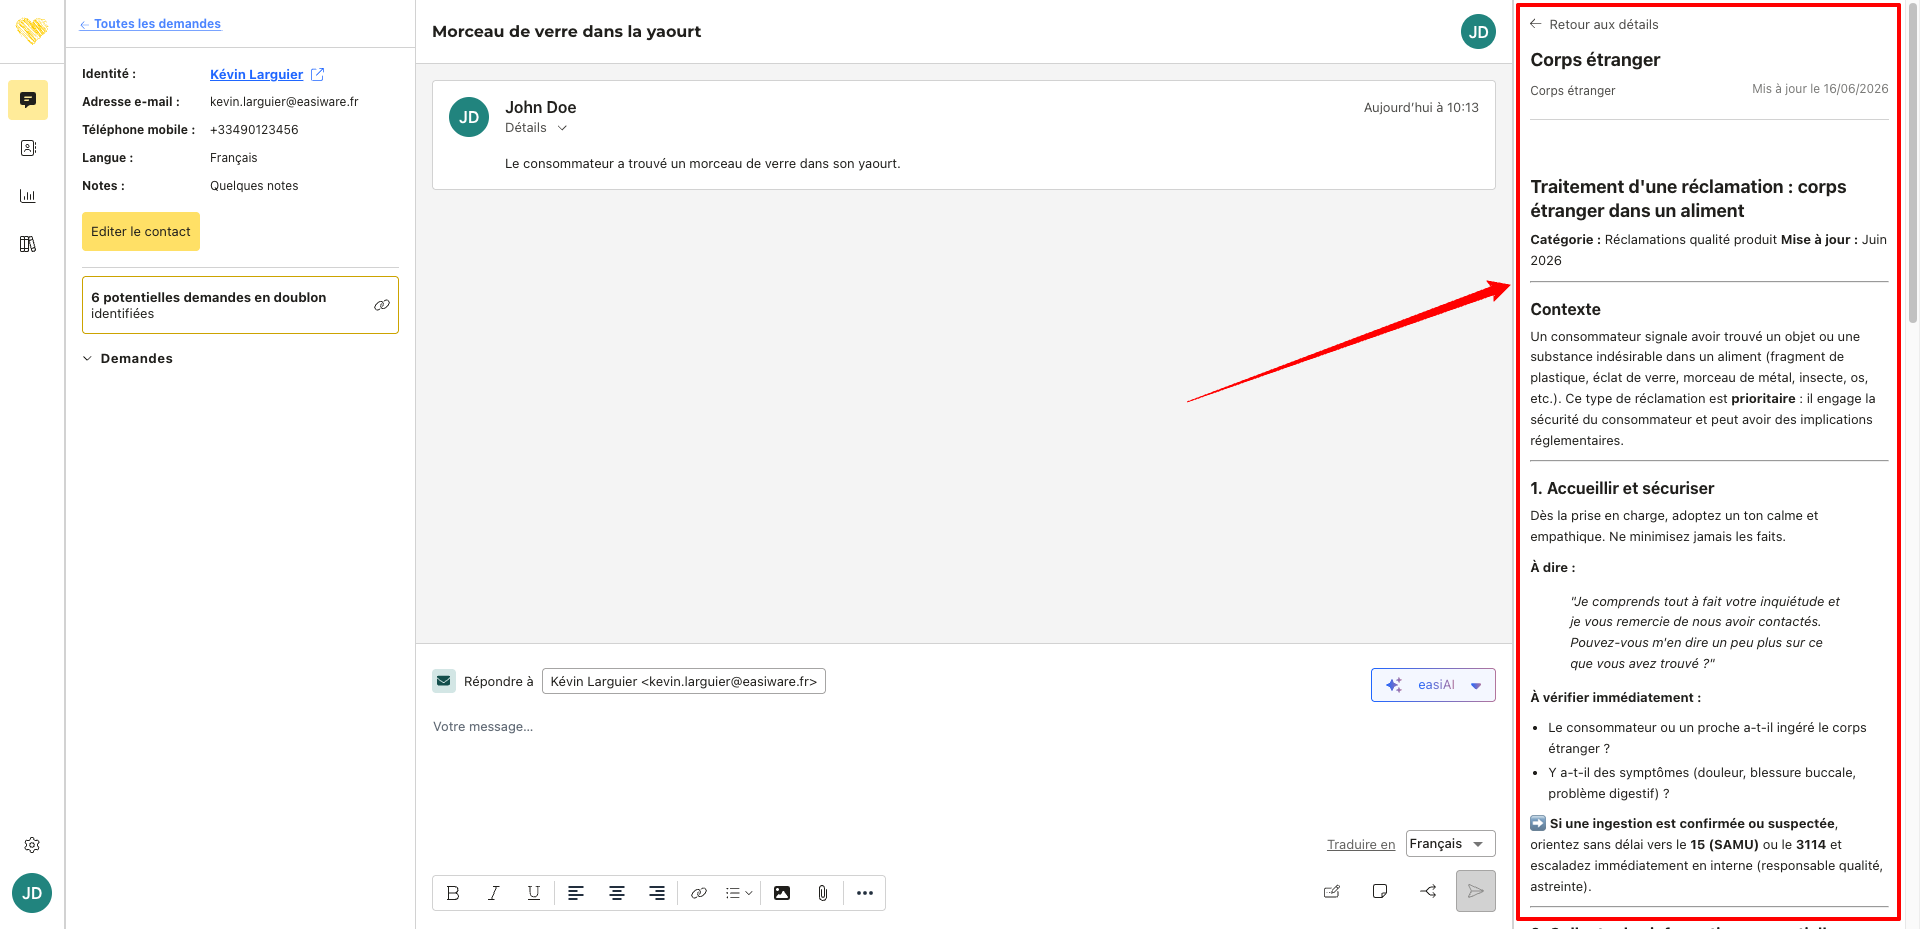
Task: Open the conversations inbox sidebar icon
Action: (x=28, y=100)
